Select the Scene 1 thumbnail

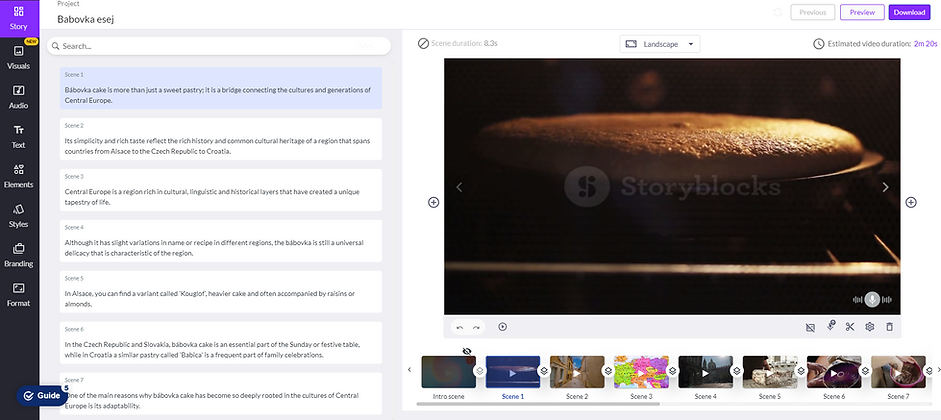(x=513, y=372)
